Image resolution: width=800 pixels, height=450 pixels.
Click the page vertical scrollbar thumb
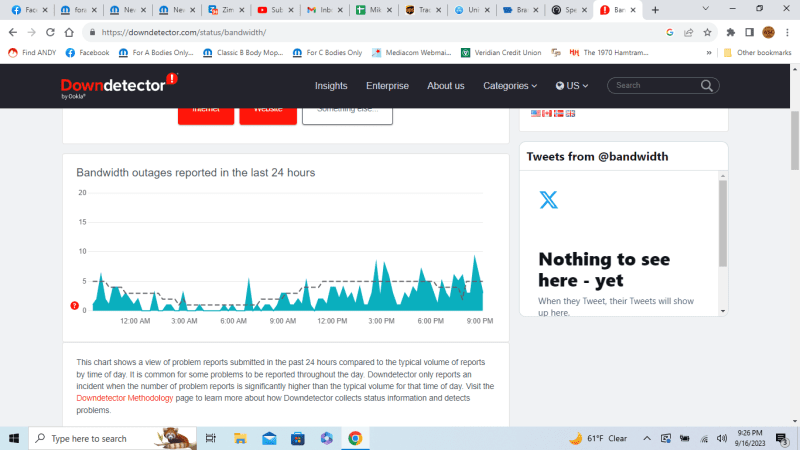tap(795, 140)
